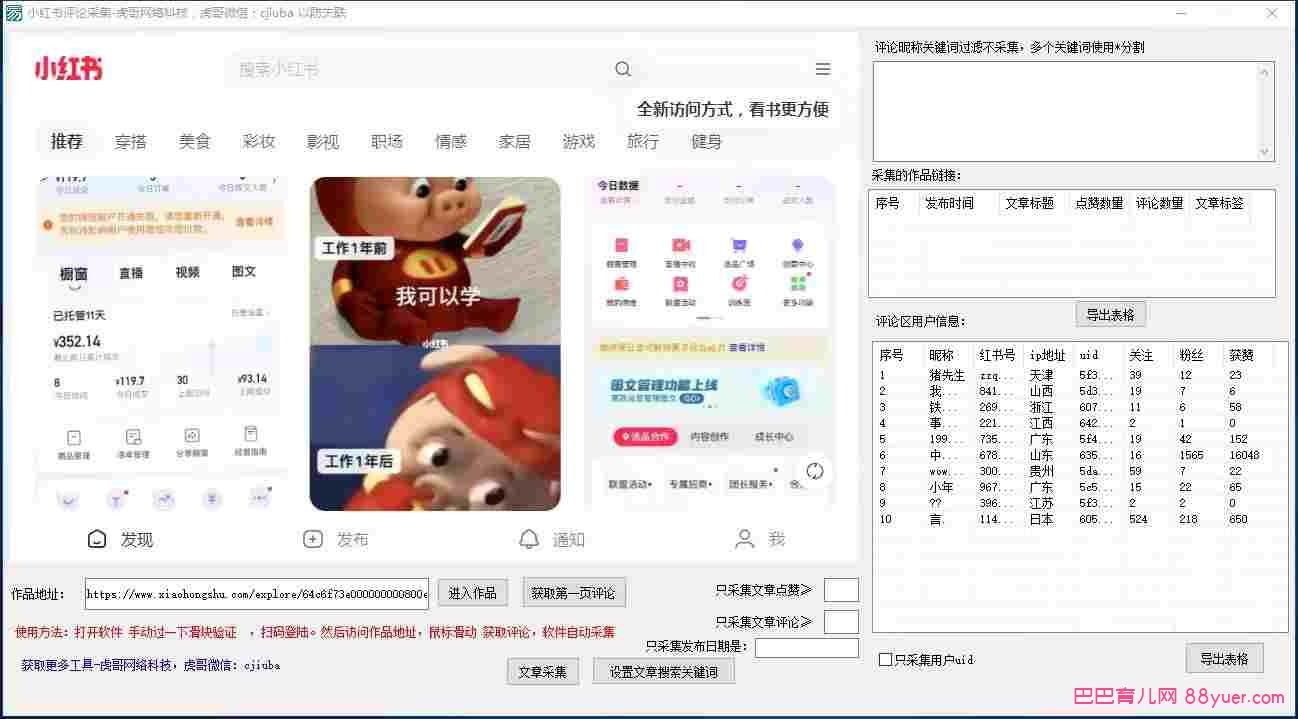Focus the 只采集文章点赞≥ input box
1298x719 pixels.
pyautogui.click(x=841, y=590)
